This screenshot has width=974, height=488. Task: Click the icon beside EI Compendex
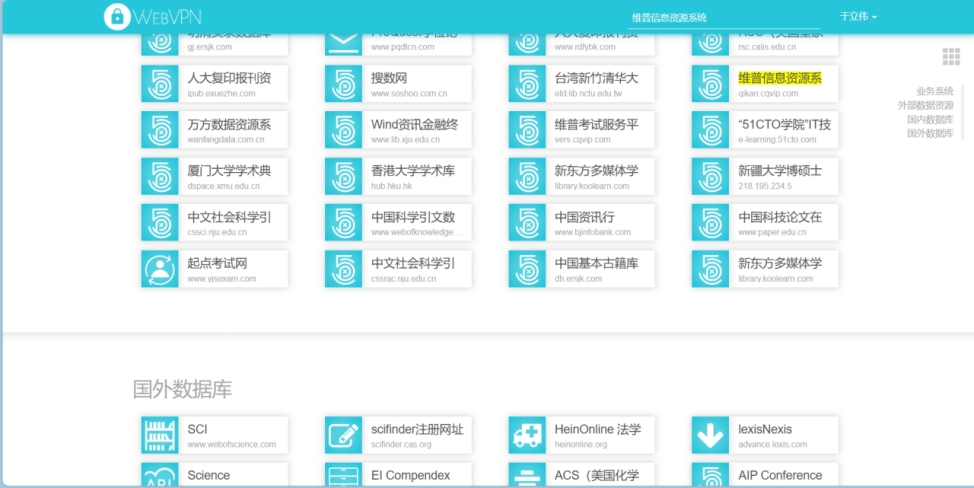coord(344,475)
